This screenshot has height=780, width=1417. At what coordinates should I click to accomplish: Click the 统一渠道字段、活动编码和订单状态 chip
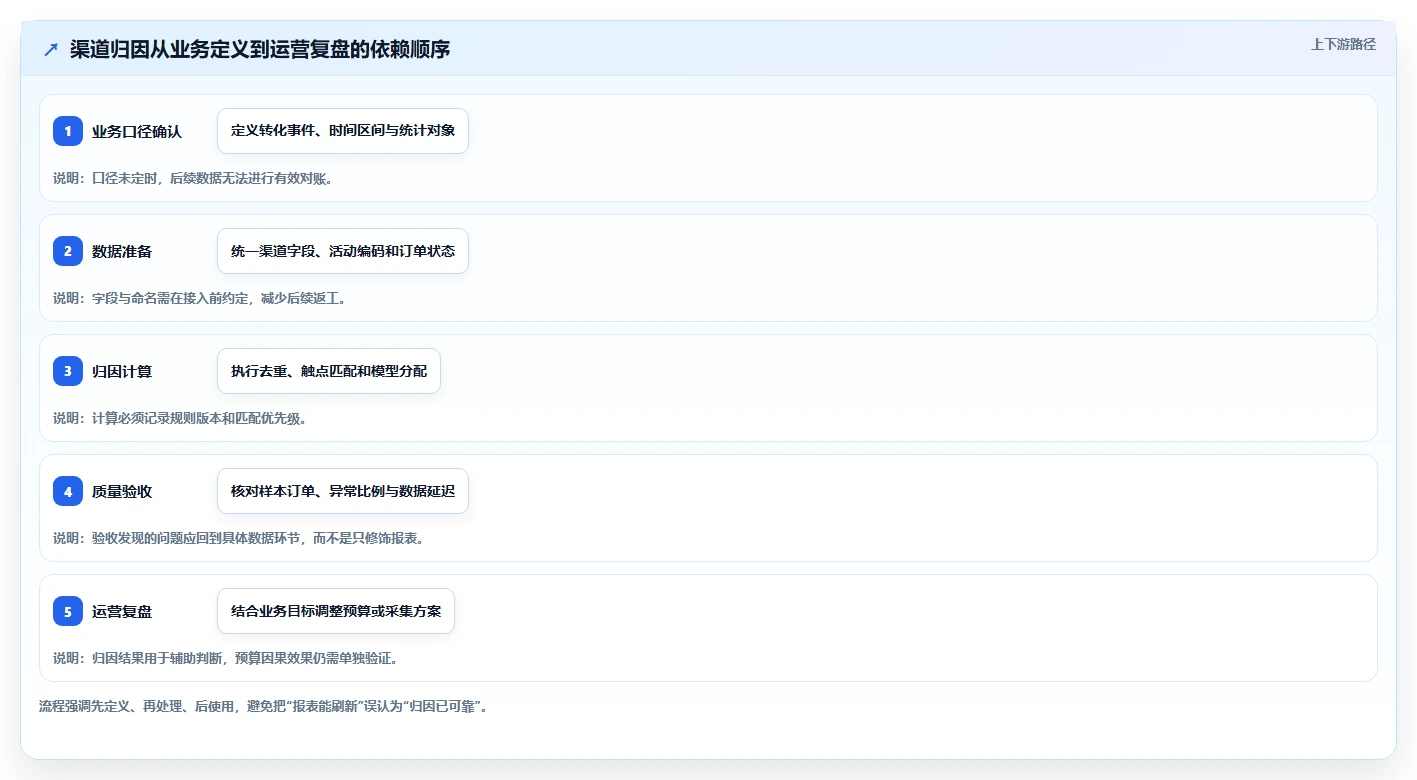pos(343,251)
